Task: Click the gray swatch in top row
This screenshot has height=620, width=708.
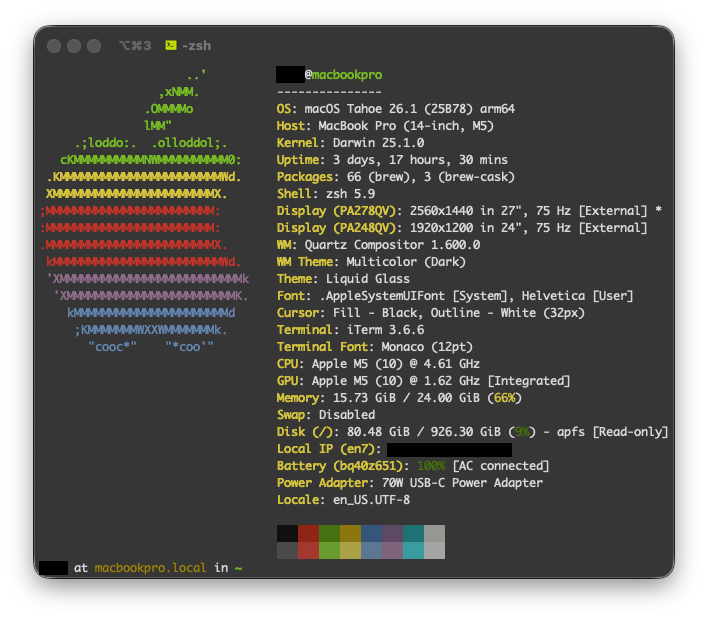Action: pyautogui.click(x=434, y=533)
